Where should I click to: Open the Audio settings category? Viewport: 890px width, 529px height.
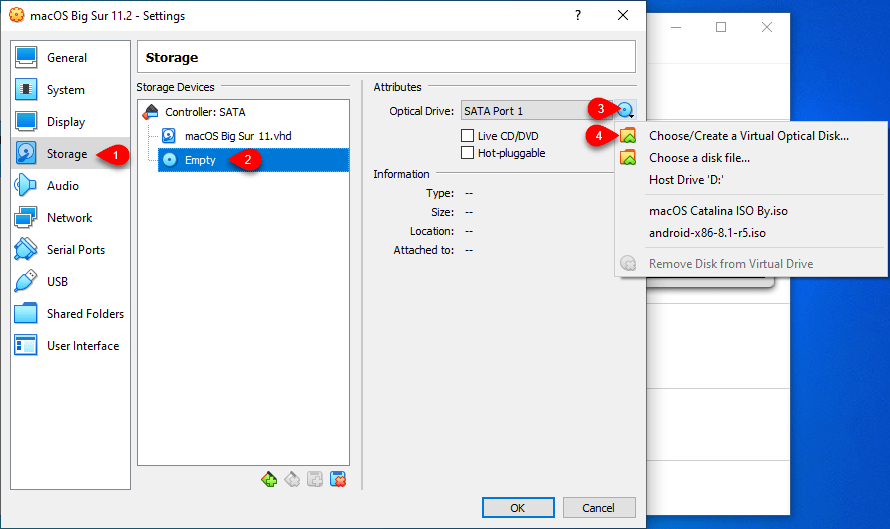[x=70, y=186]
